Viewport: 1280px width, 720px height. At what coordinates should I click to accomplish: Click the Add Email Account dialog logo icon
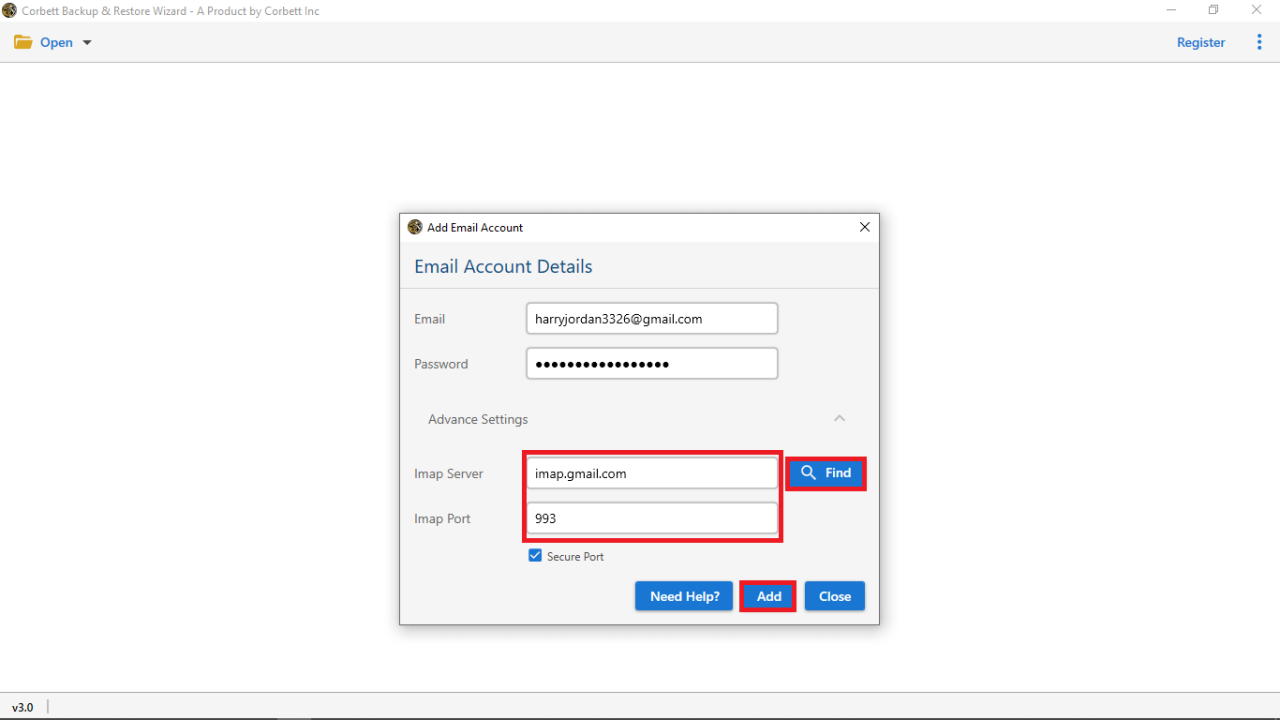[415, 227]
